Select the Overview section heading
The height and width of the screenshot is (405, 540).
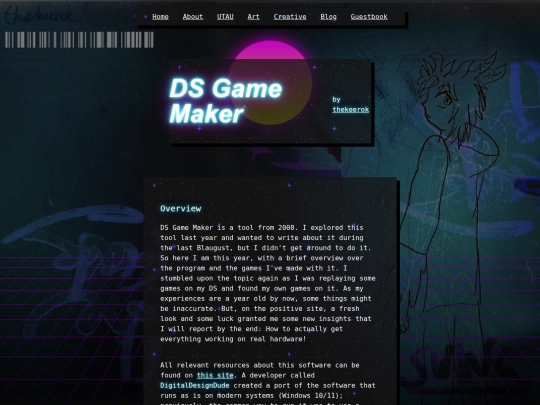pyautogui.click(x=180, y=209)
